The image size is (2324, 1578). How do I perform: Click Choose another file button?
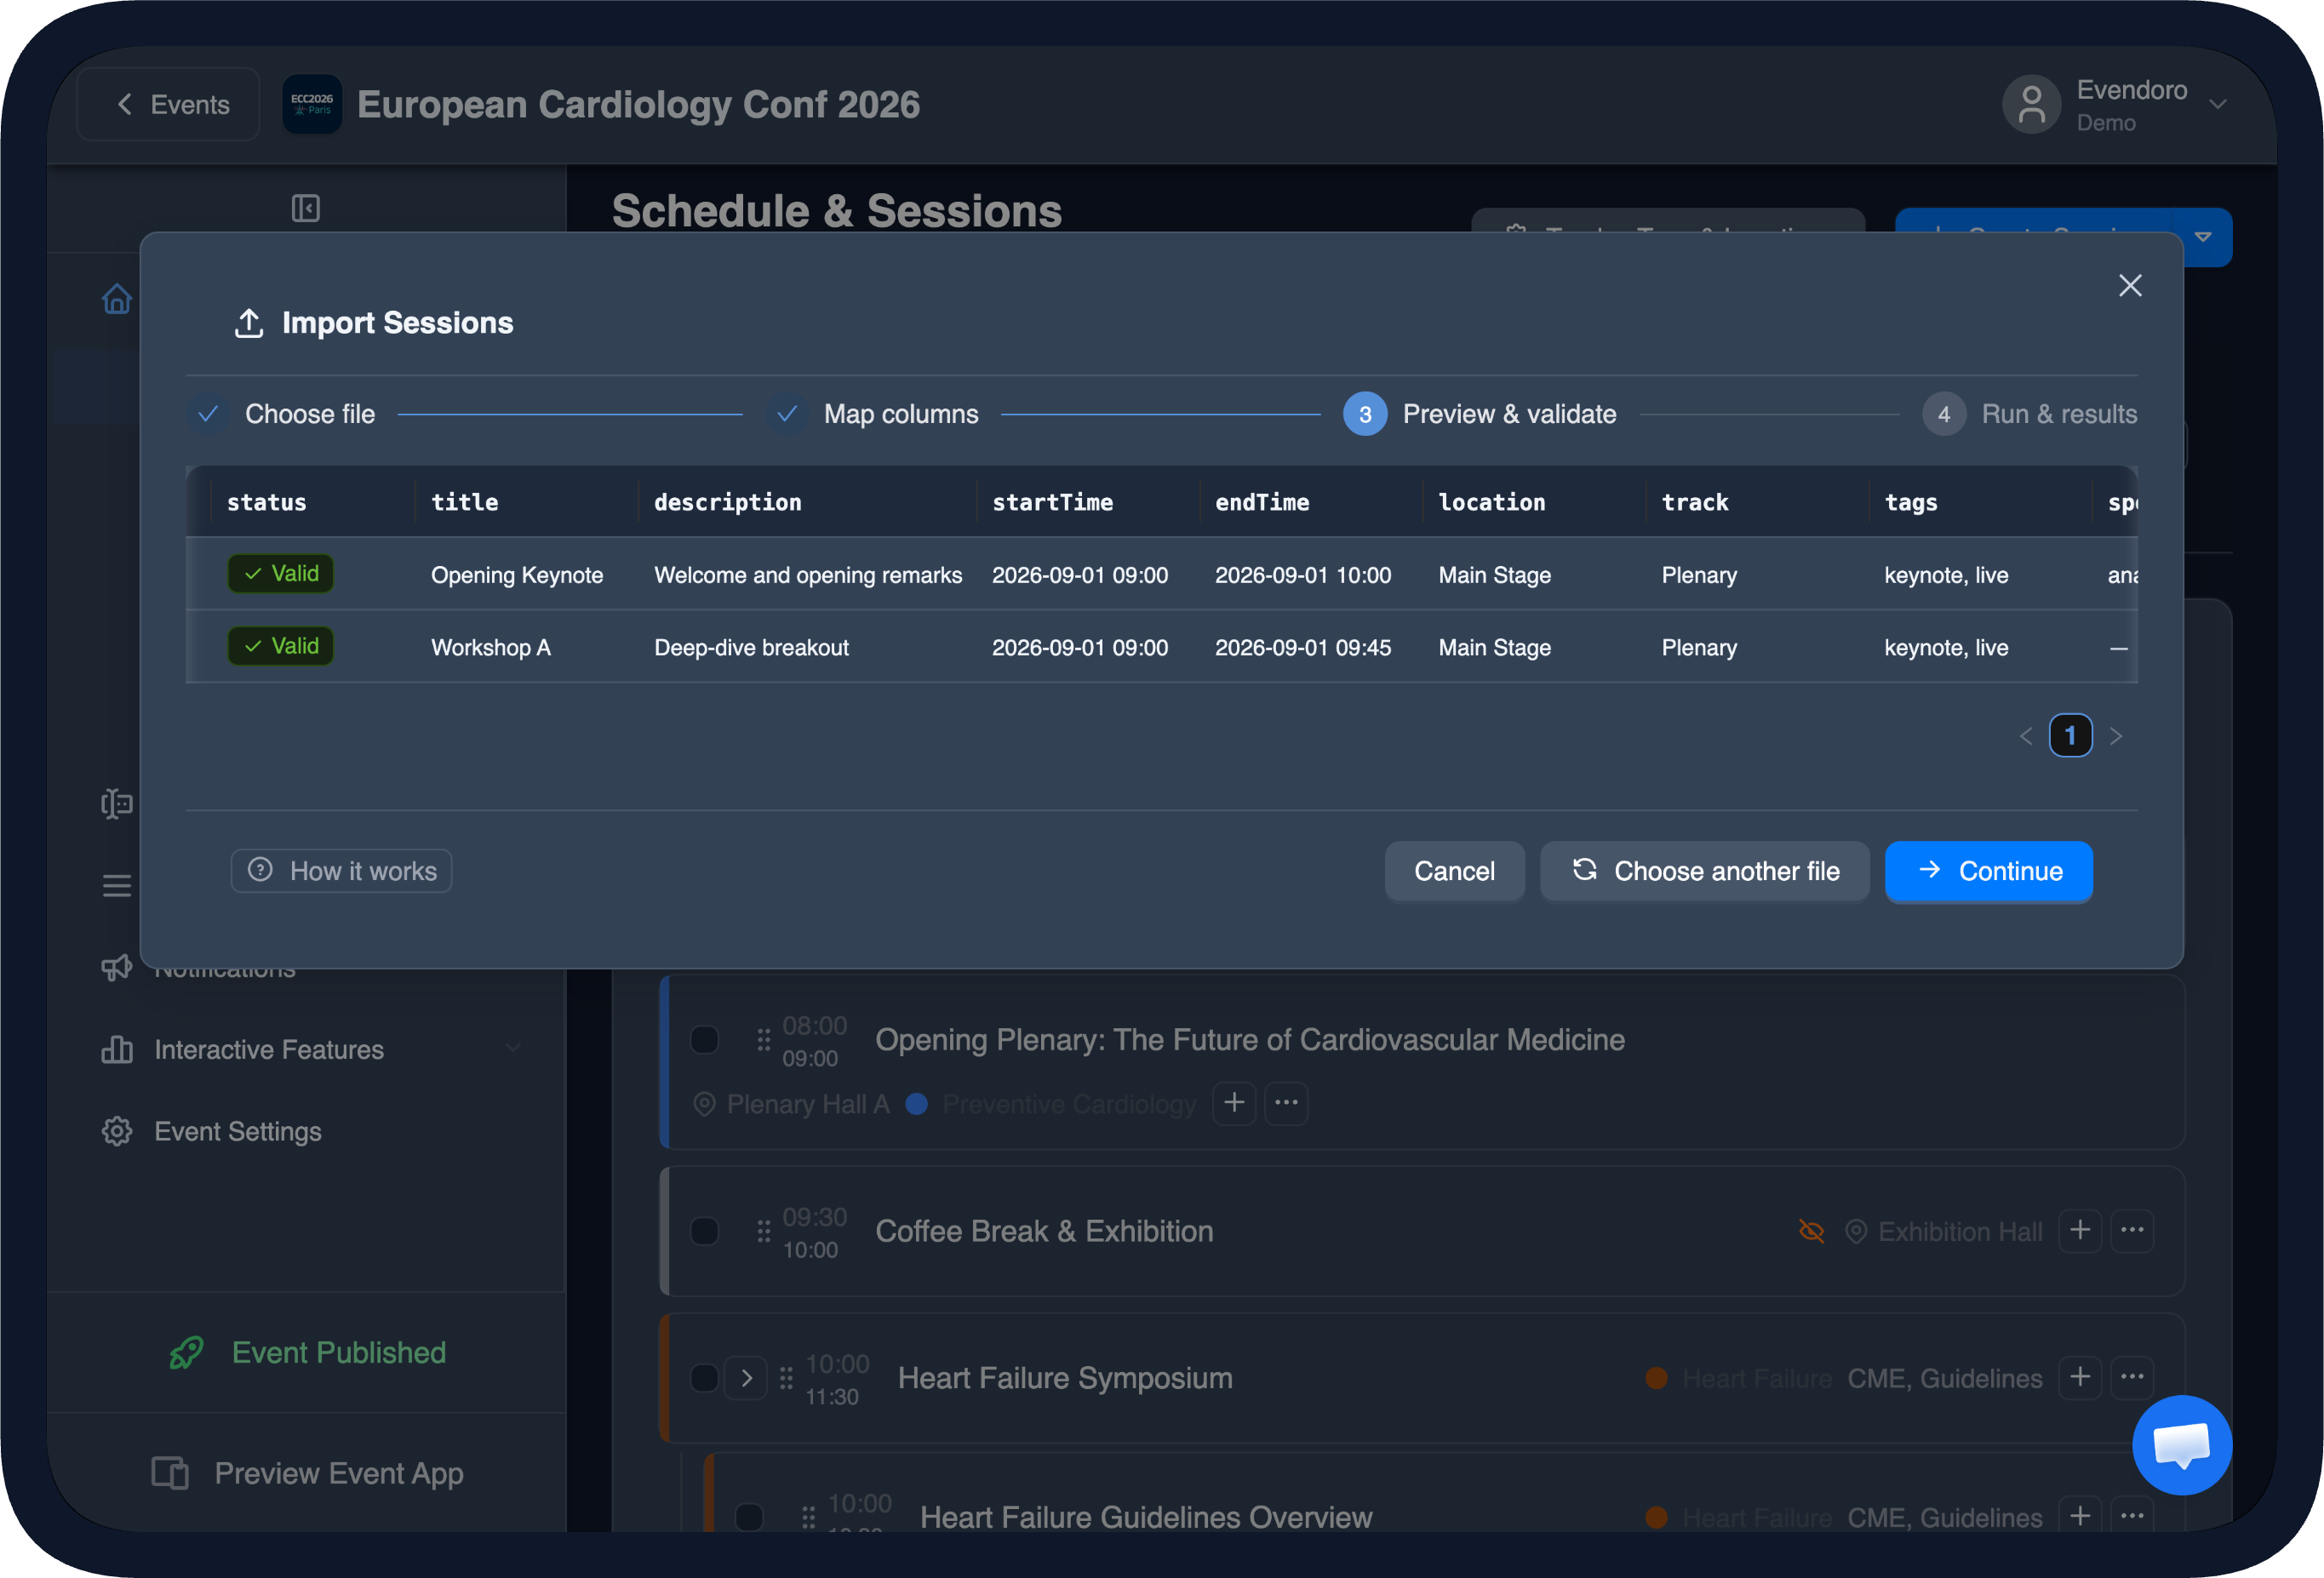1704,871
